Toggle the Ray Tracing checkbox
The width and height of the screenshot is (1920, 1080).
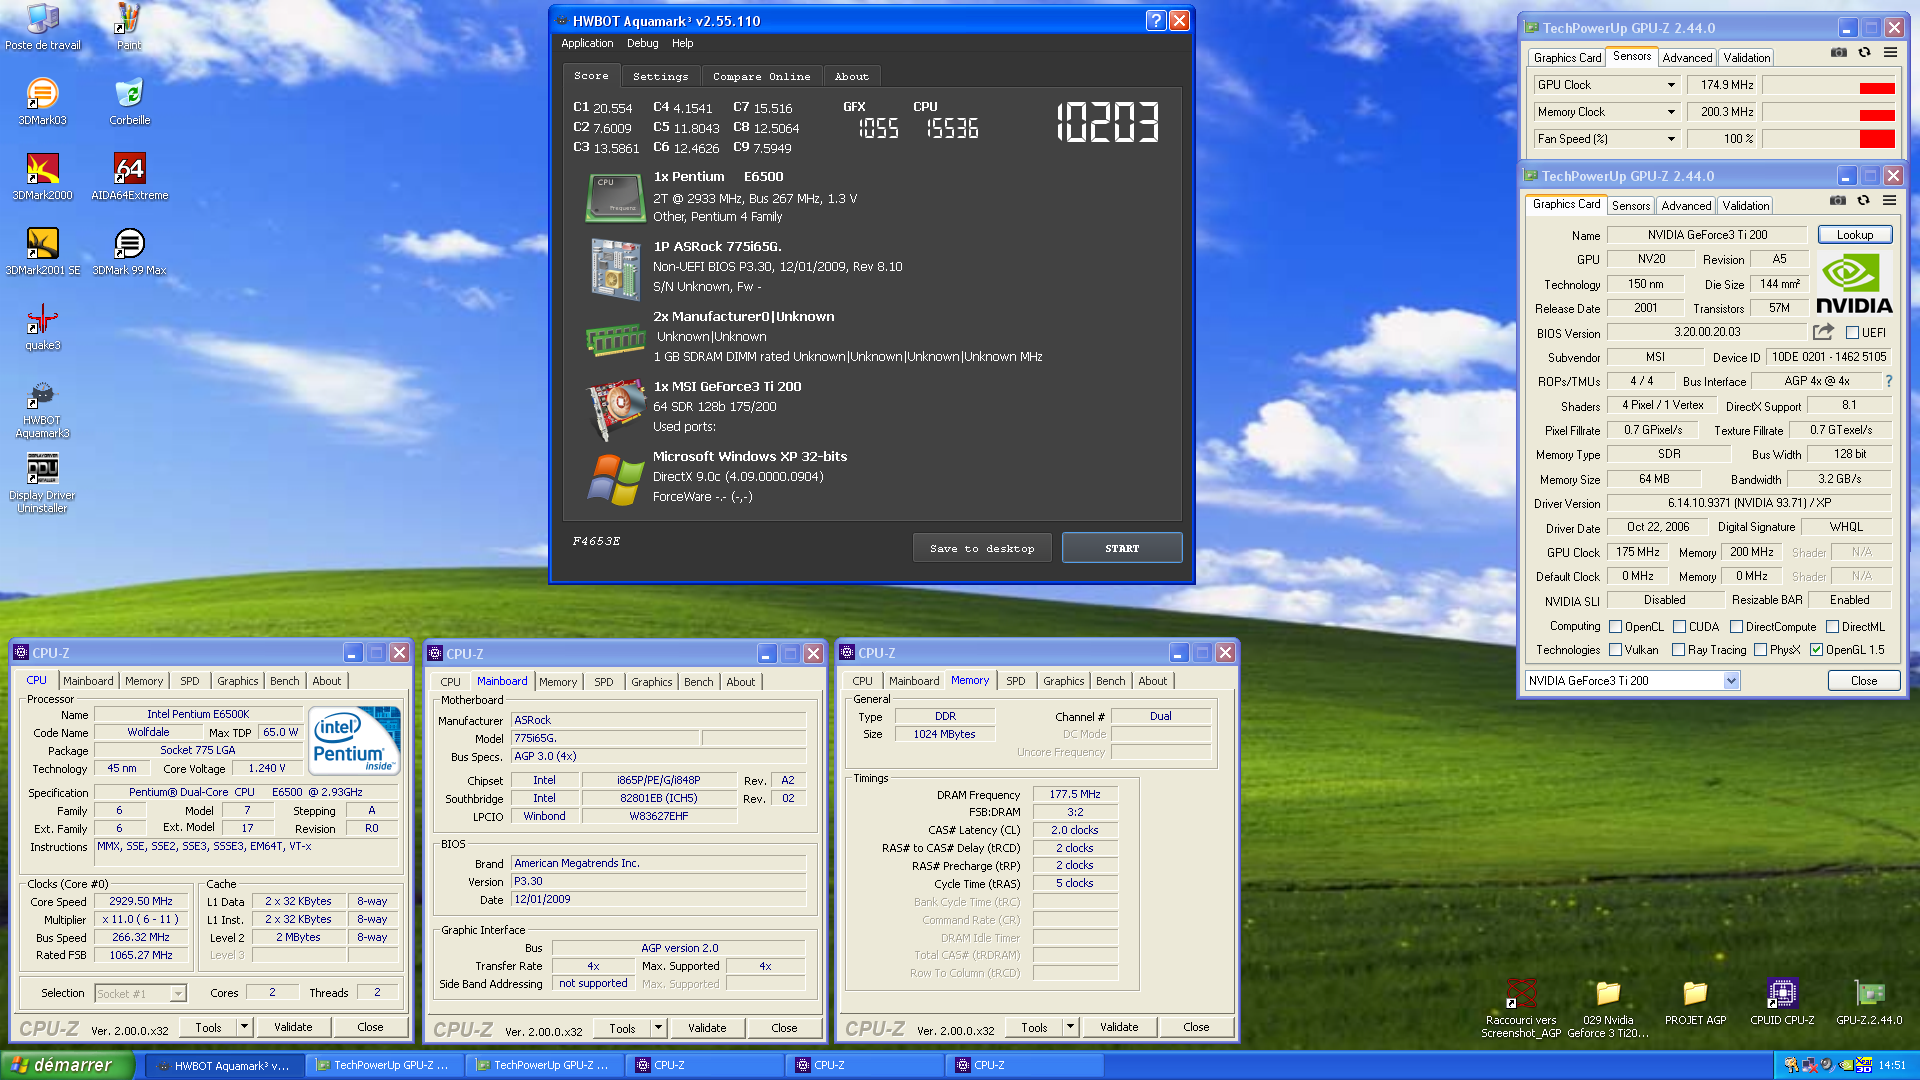1678,650
